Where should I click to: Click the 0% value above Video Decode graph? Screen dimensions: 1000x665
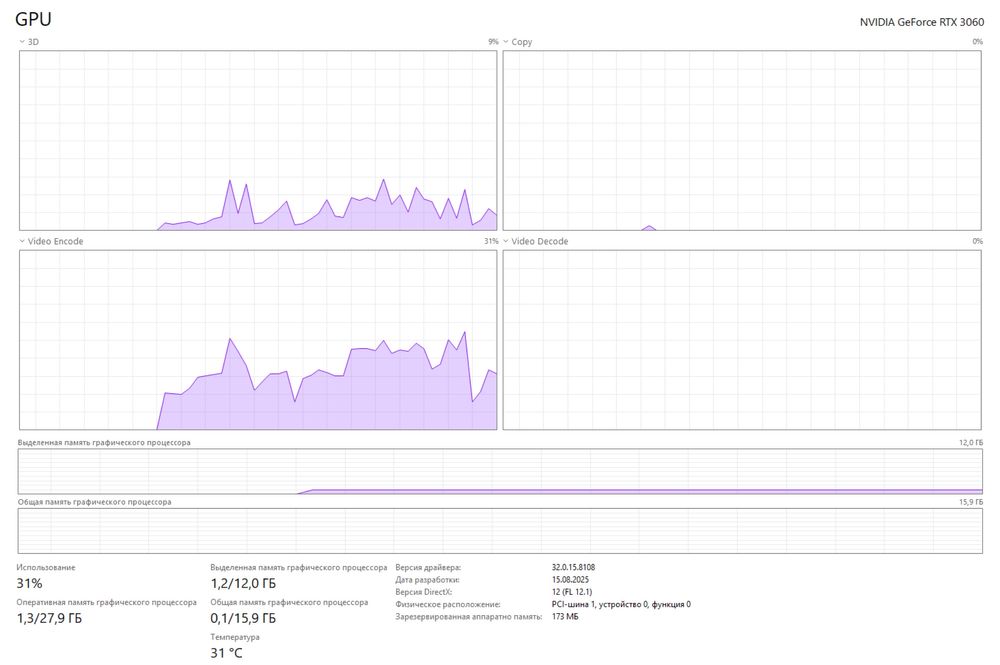[978, 242]
